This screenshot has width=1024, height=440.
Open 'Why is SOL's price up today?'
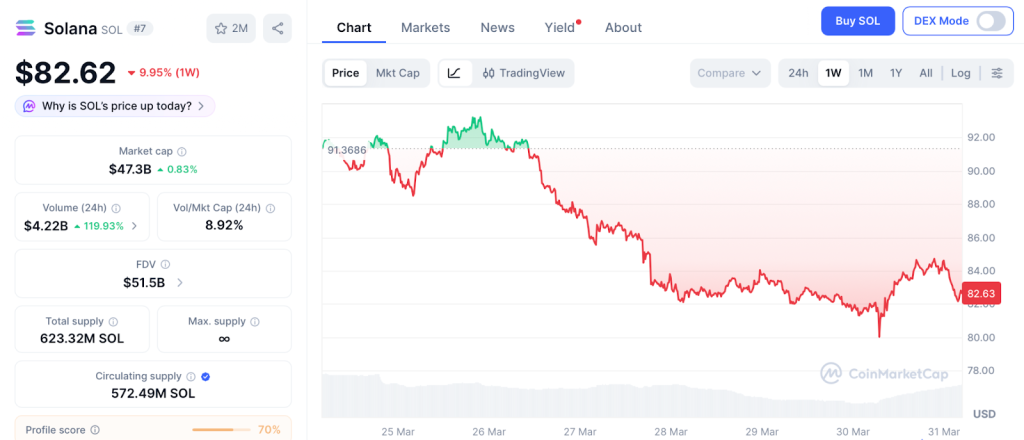click(115, 106)
